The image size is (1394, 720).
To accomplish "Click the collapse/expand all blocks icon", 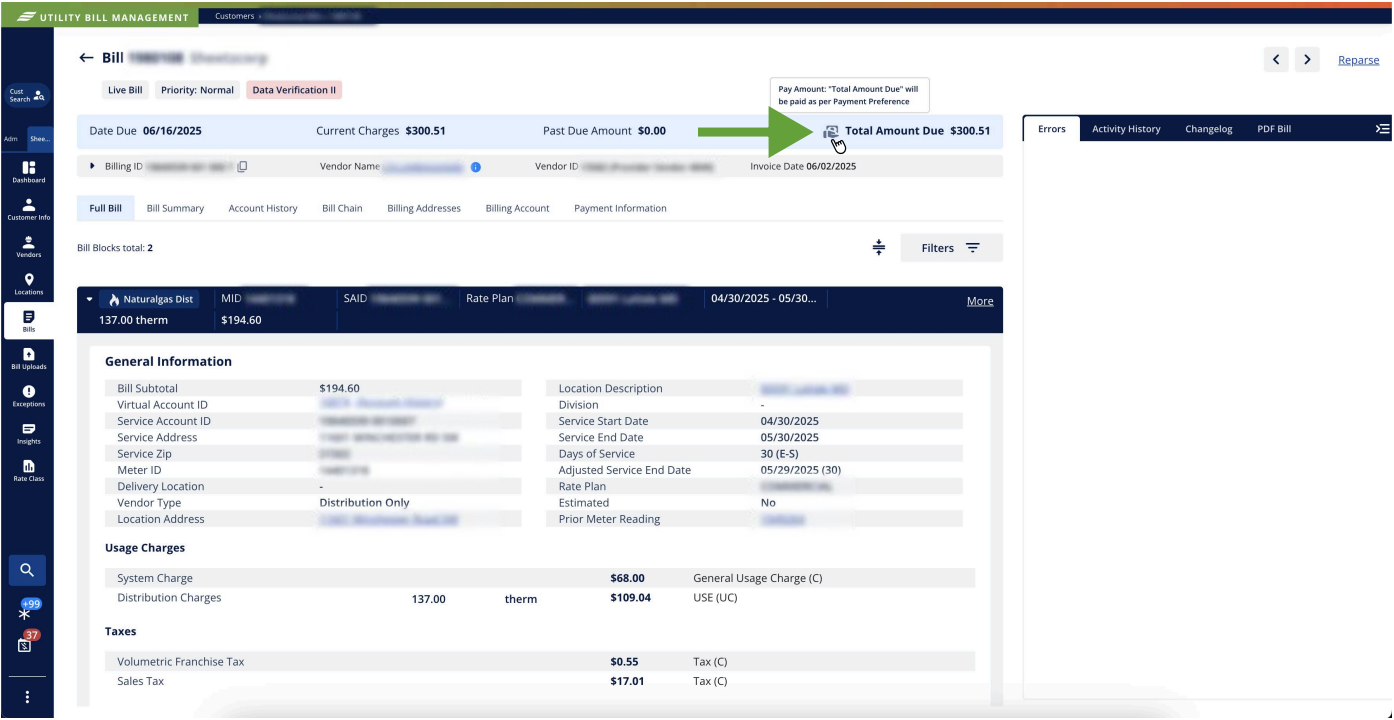I will 879,248.
